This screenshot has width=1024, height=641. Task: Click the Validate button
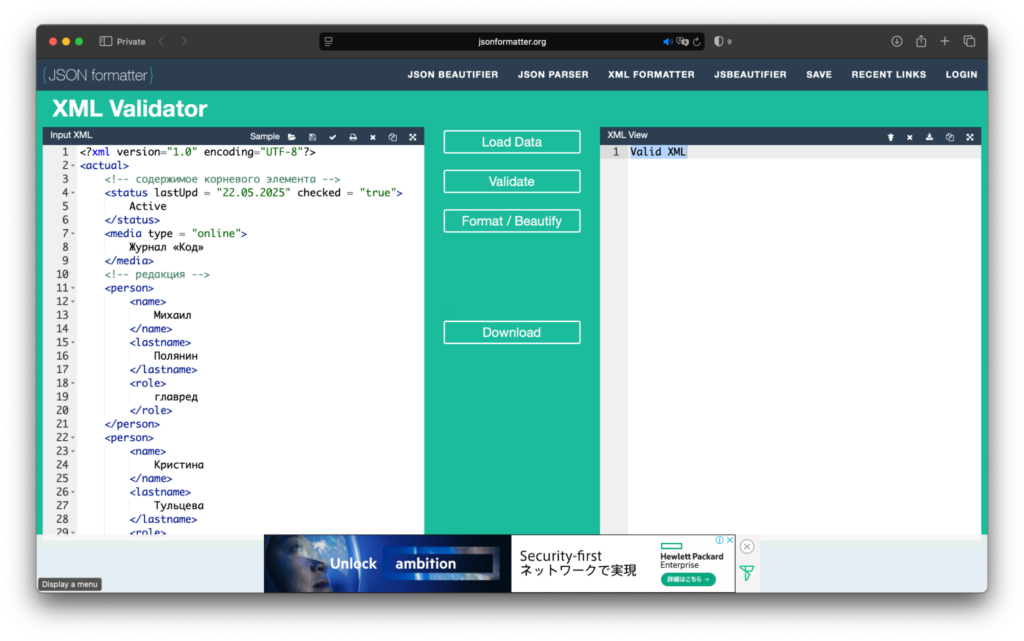click(x=511, y=181)
